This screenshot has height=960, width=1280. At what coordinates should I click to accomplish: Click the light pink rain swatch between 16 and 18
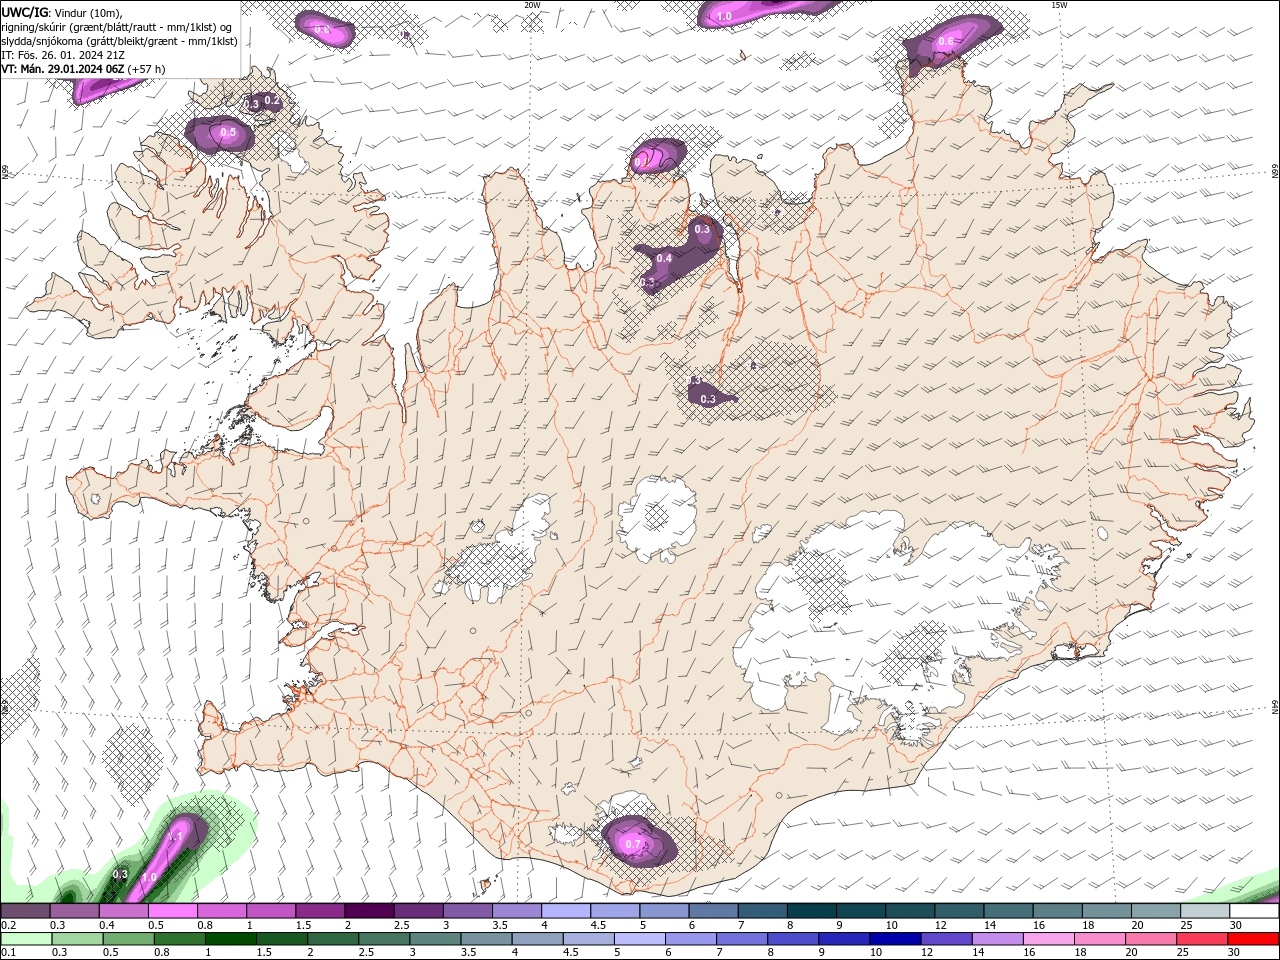[1048, 939]
